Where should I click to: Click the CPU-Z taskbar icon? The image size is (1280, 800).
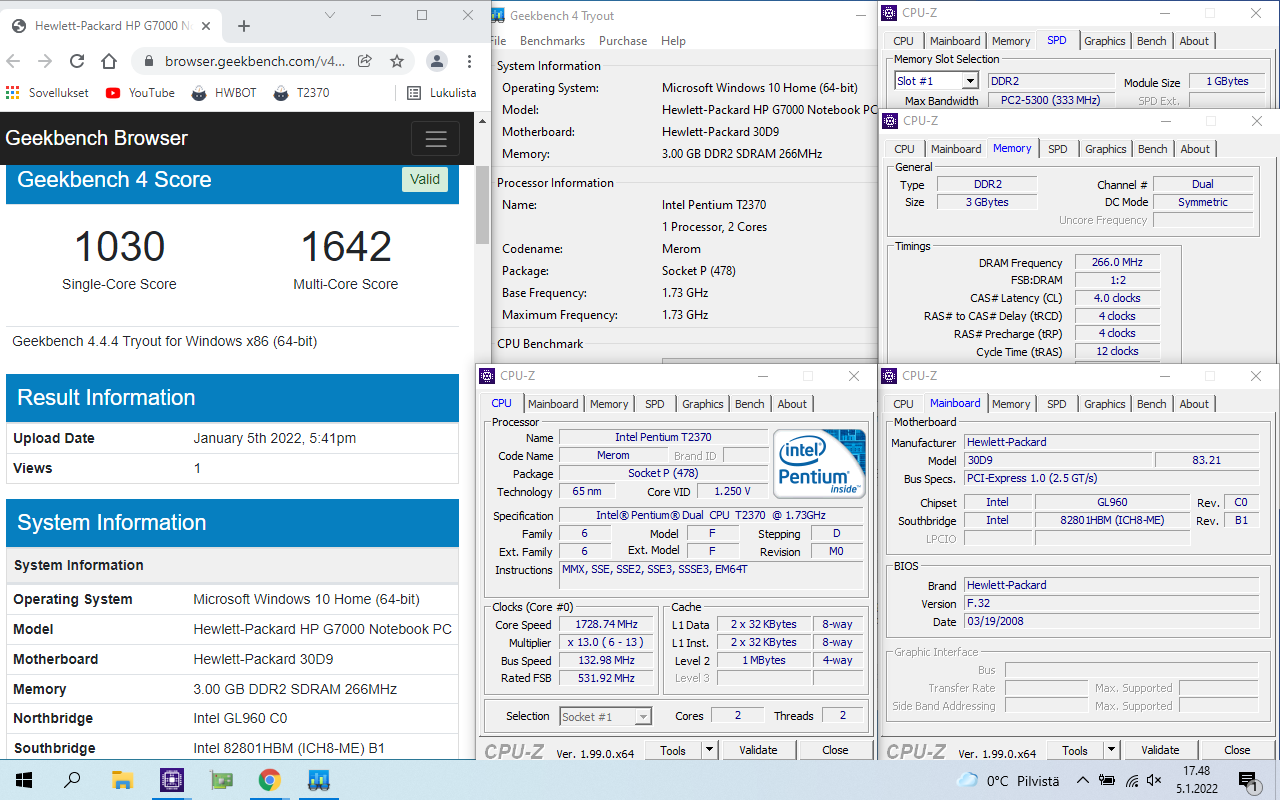point(172,780)
